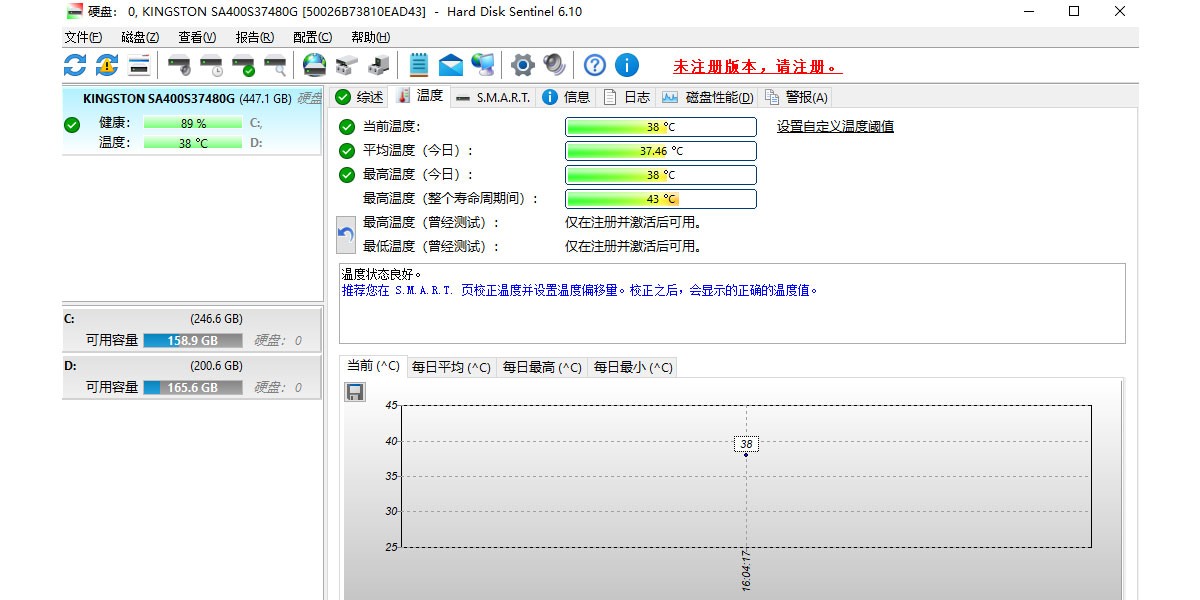
Task: Click the lifetime maximum 43 °C bar
Action: tap(661, 199)
